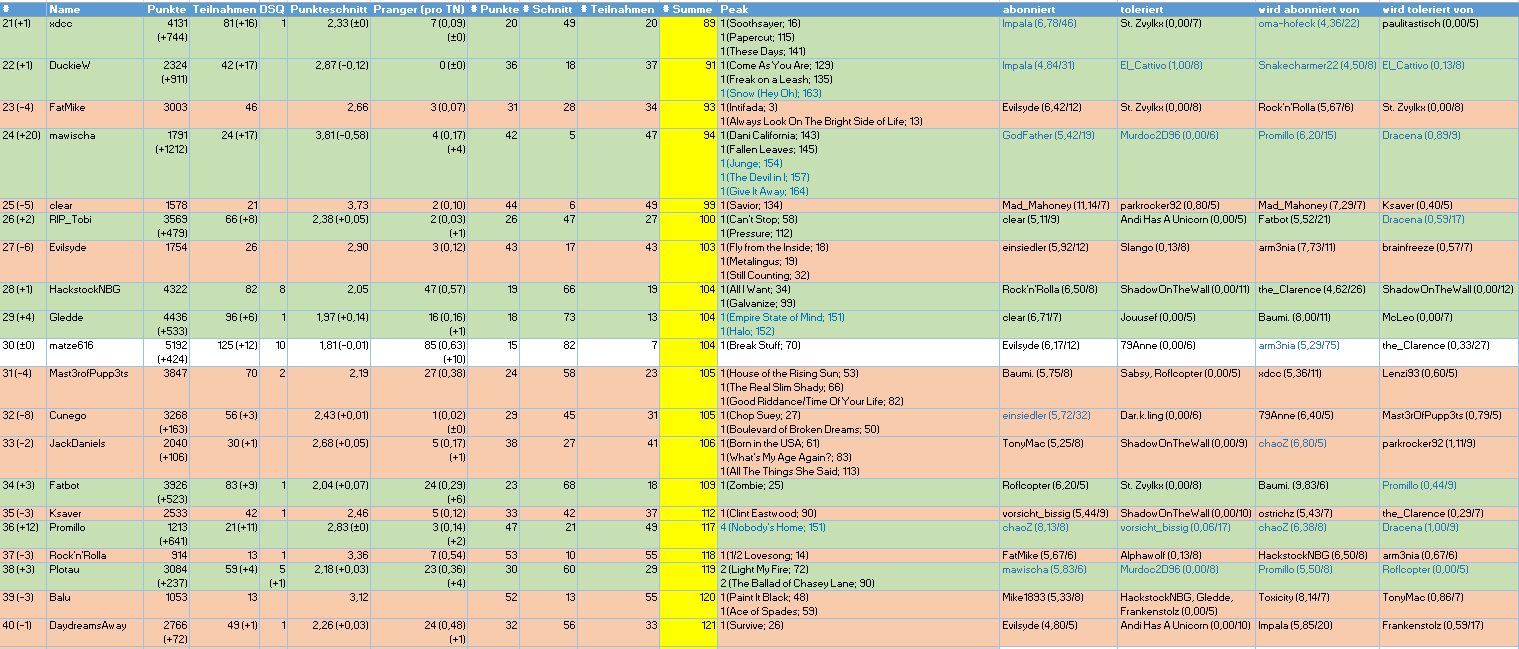Click blue cell 'Impala (6,78/46)'

pos(1039,23)
